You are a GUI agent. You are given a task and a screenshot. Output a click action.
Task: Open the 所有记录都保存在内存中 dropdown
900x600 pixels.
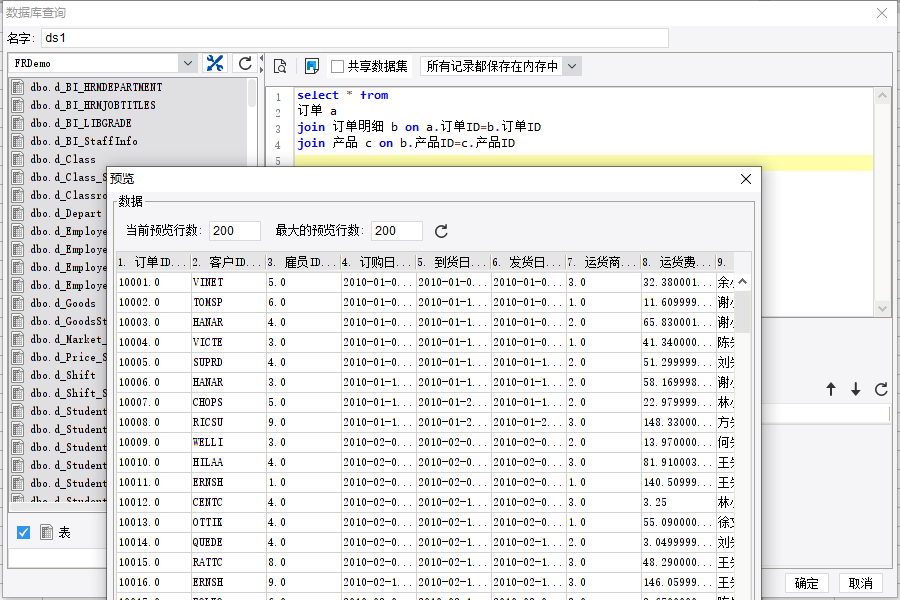572,67
